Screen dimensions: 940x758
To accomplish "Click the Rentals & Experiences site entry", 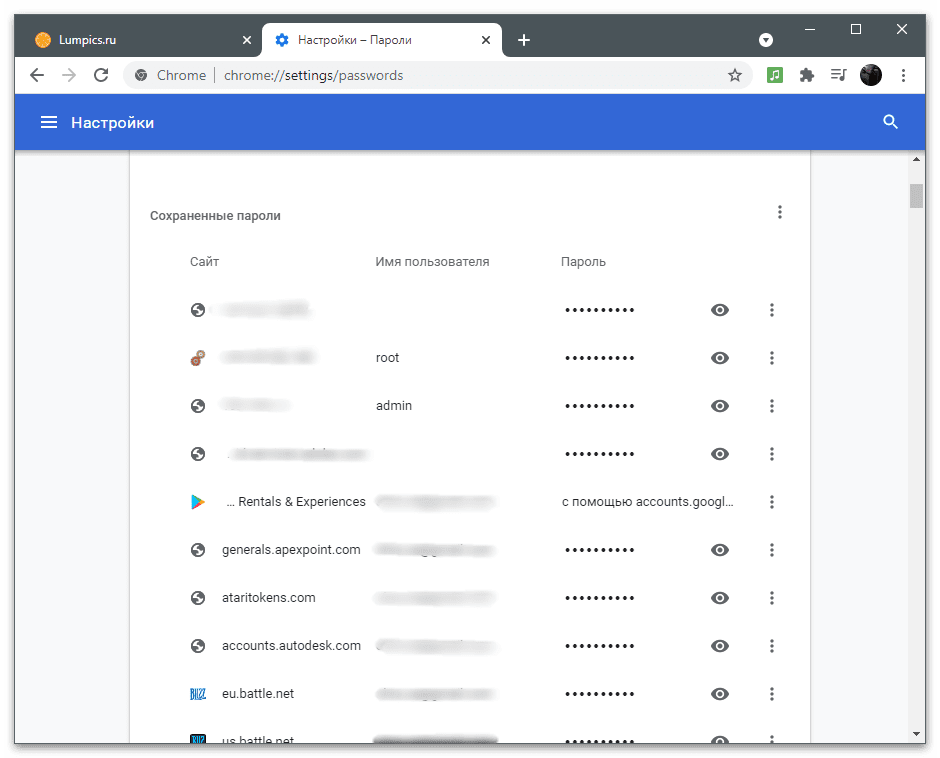I will tap(296, 501).
